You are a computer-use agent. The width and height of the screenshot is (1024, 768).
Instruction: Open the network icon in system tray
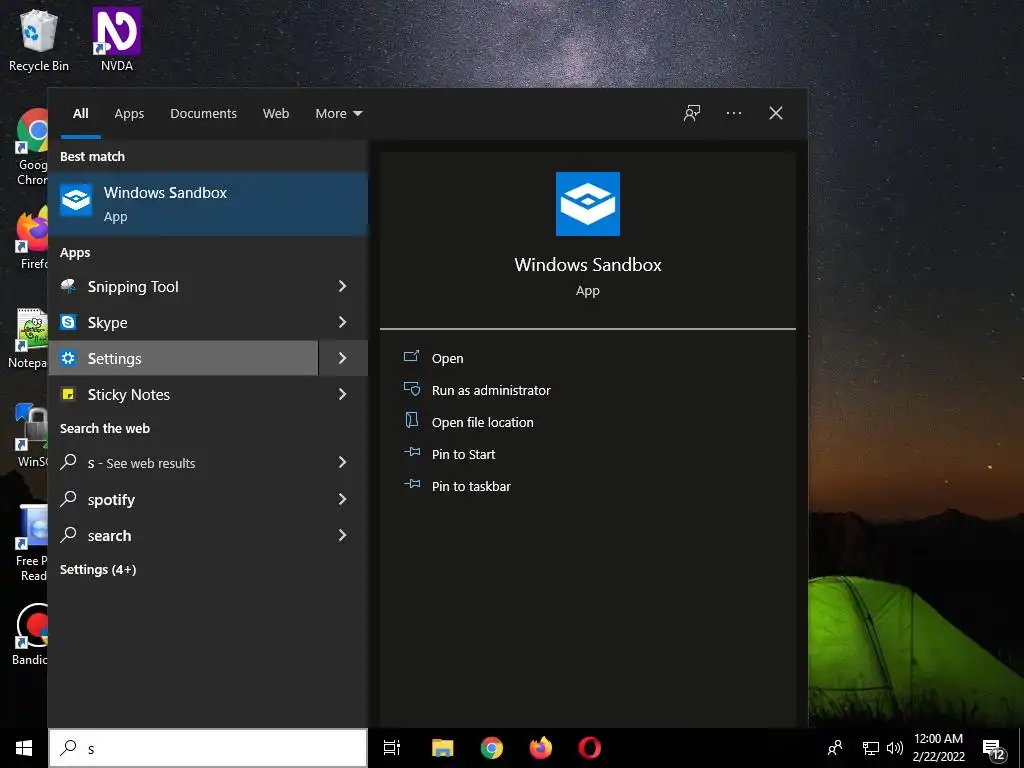pos(871,748)
